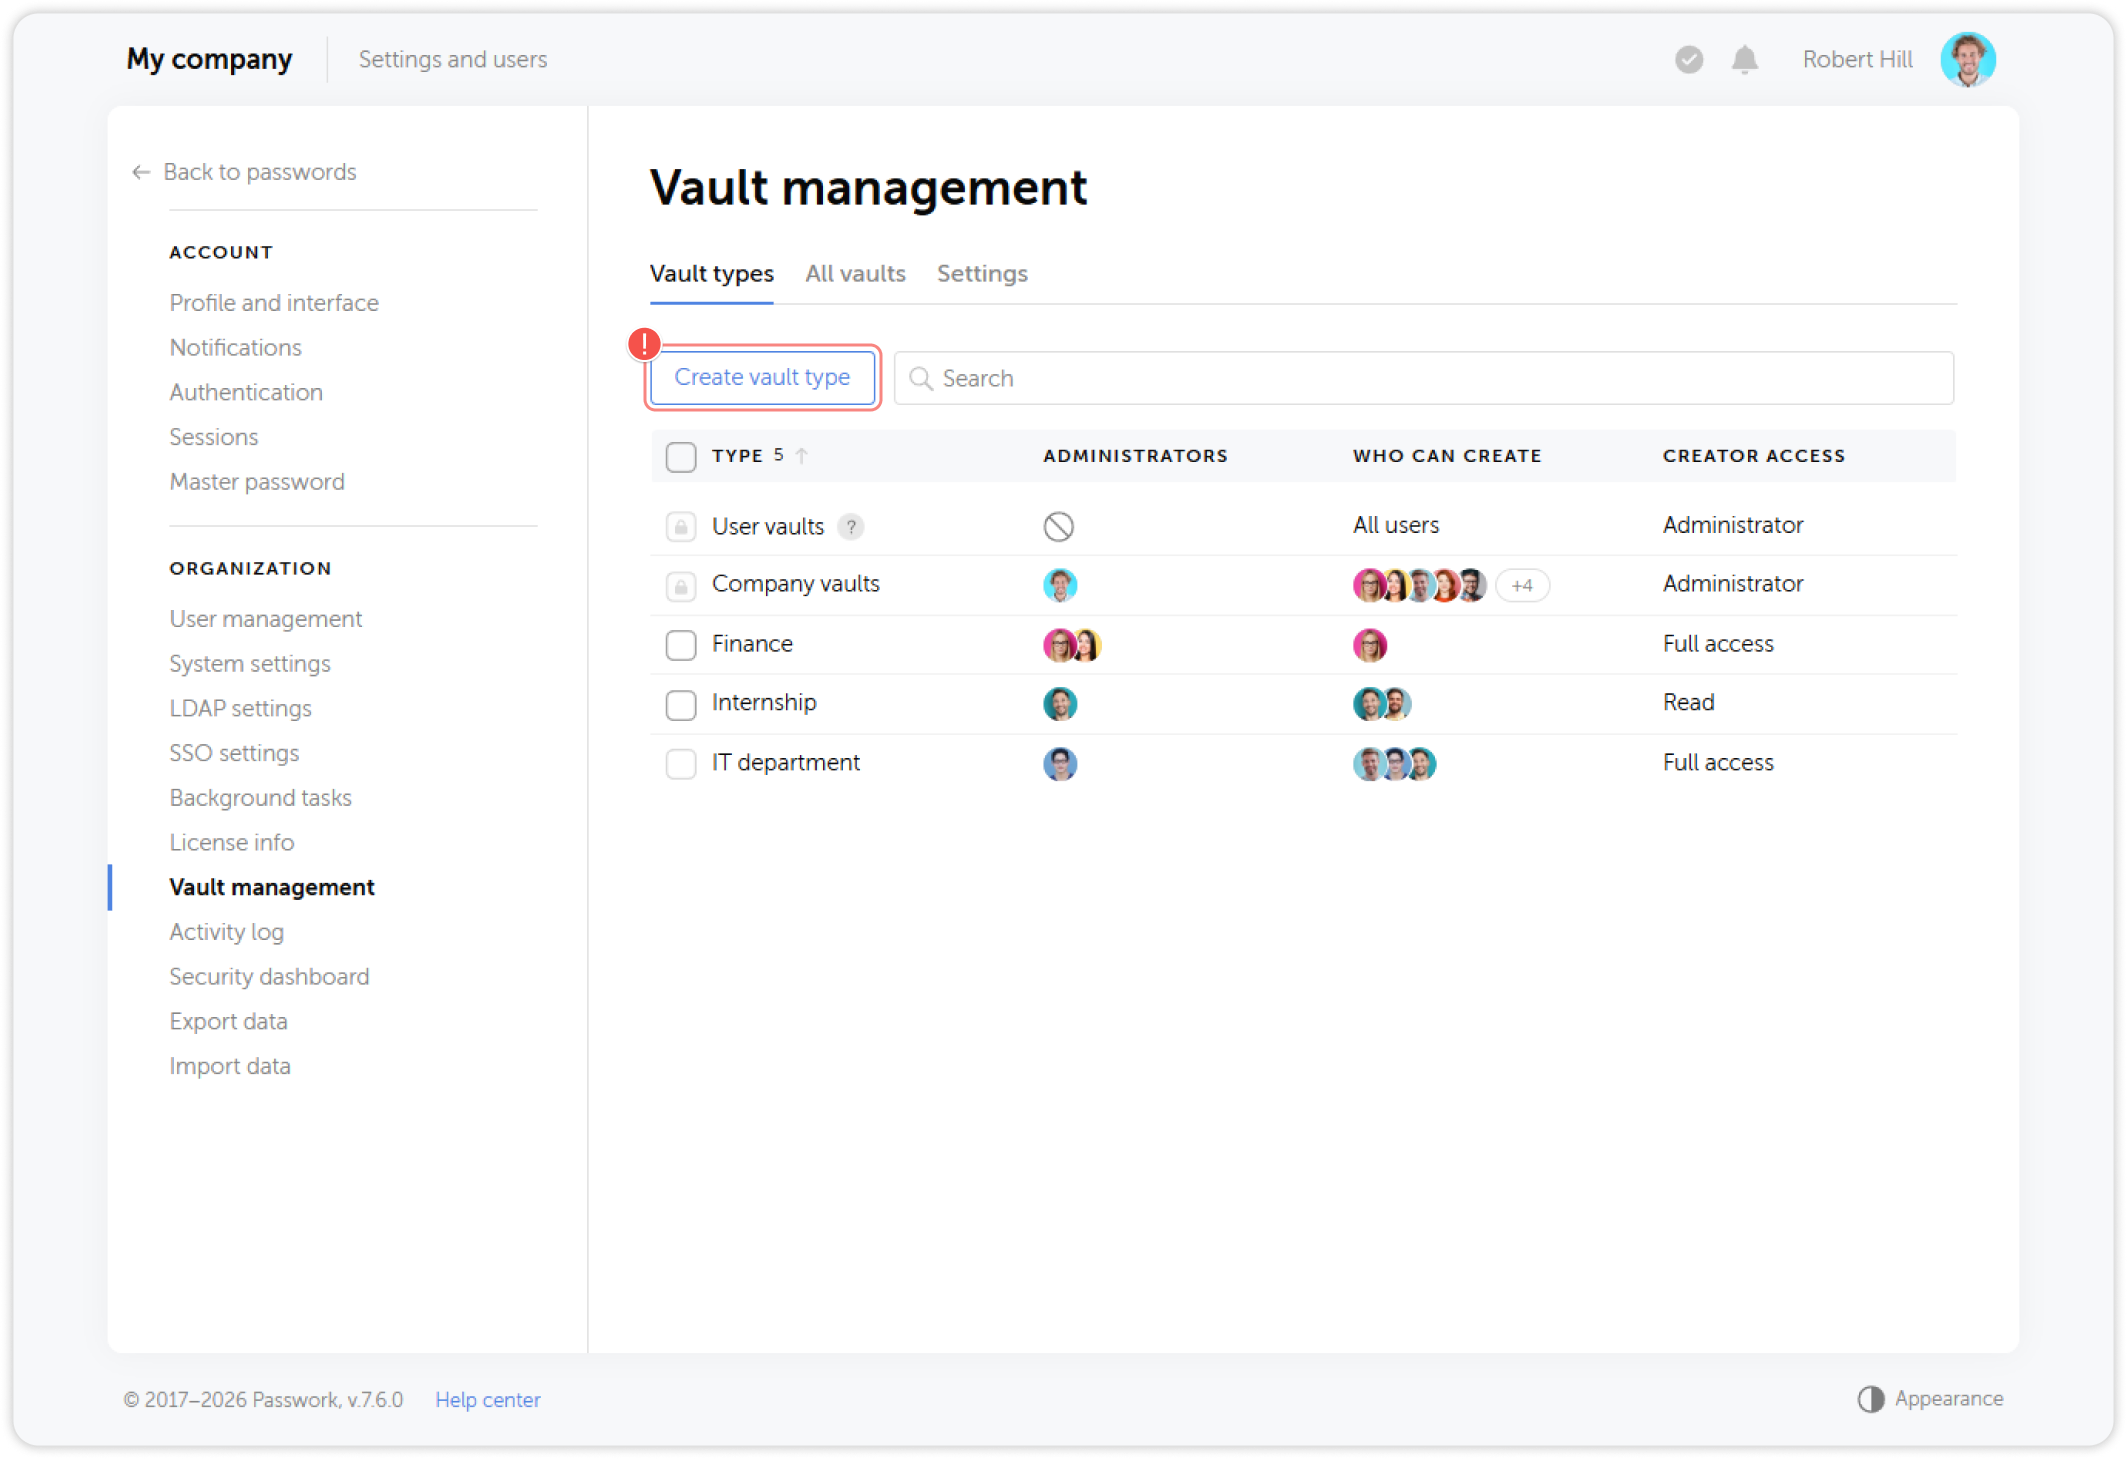Click the administrator avatar in Company vaults row

(x=1059, y=585)
